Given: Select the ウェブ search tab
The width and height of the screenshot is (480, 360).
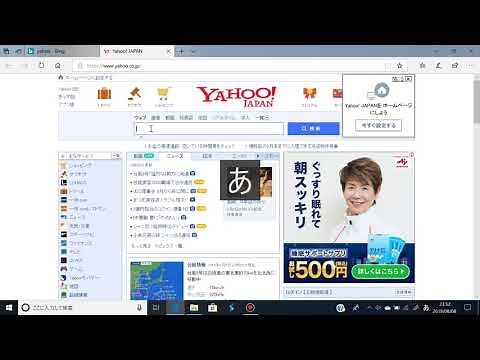Looking at the screenshot, I should tap(140, 118).
